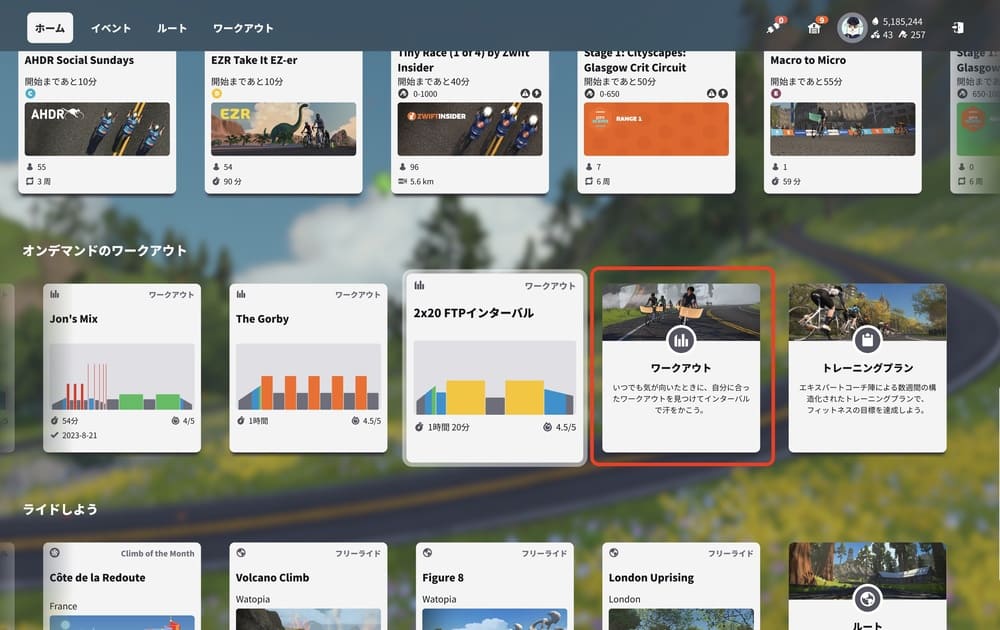Viewport: 1000px width, 630px height.
Task: Click the icon beside Climb of the Month
Action: [55, 553]
